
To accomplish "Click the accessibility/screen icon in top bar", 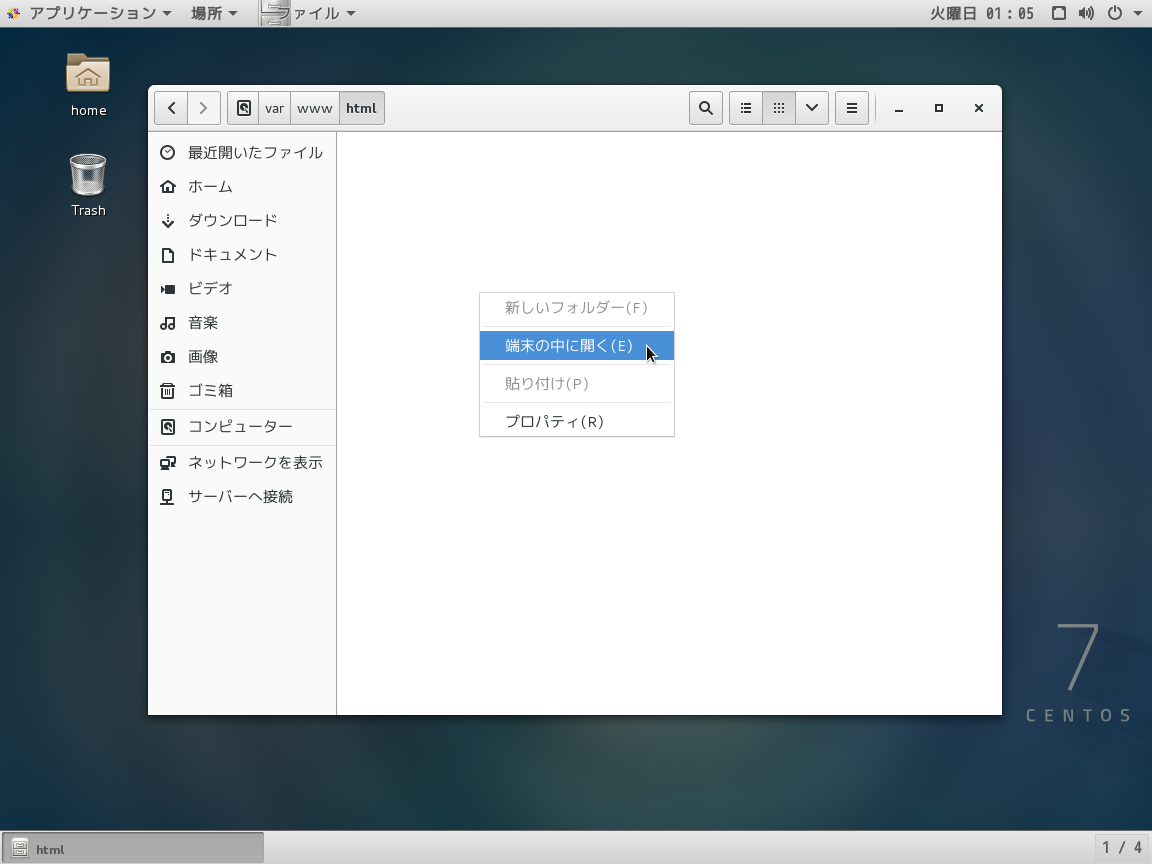I will (x=1059, y=13).
